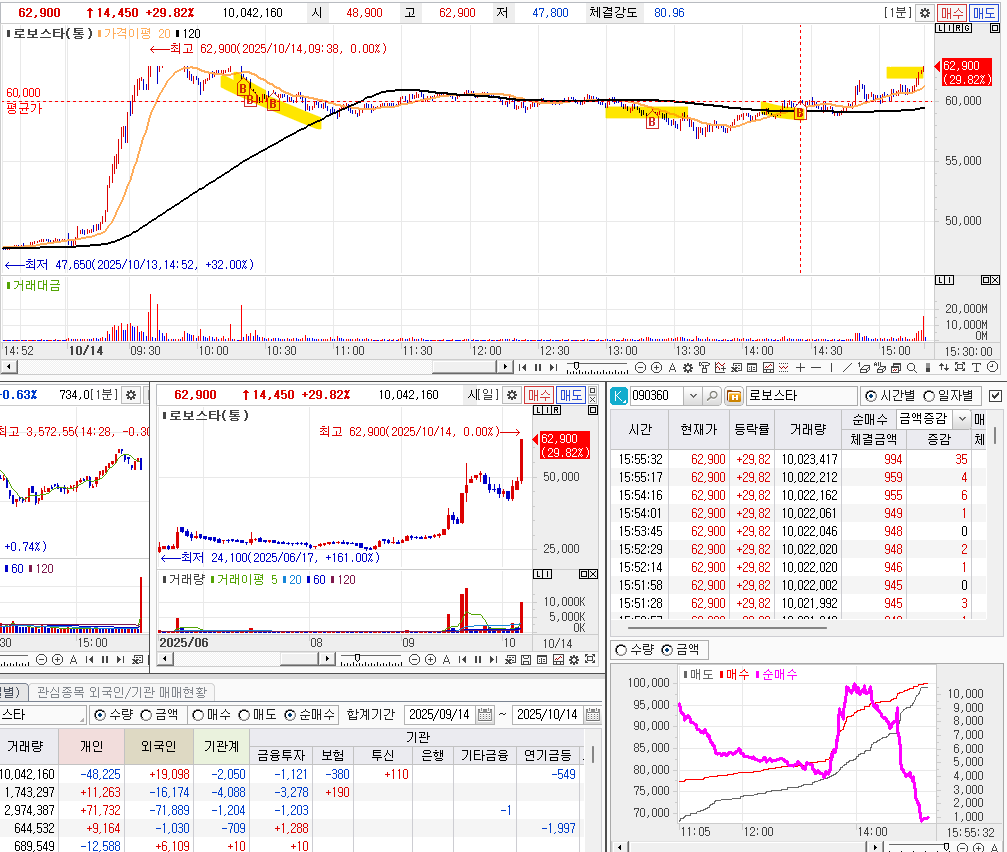Click top chart horizontal scrollbar left arrow
The width and height of the screenshot is (1007, 852).
(9, 367)
